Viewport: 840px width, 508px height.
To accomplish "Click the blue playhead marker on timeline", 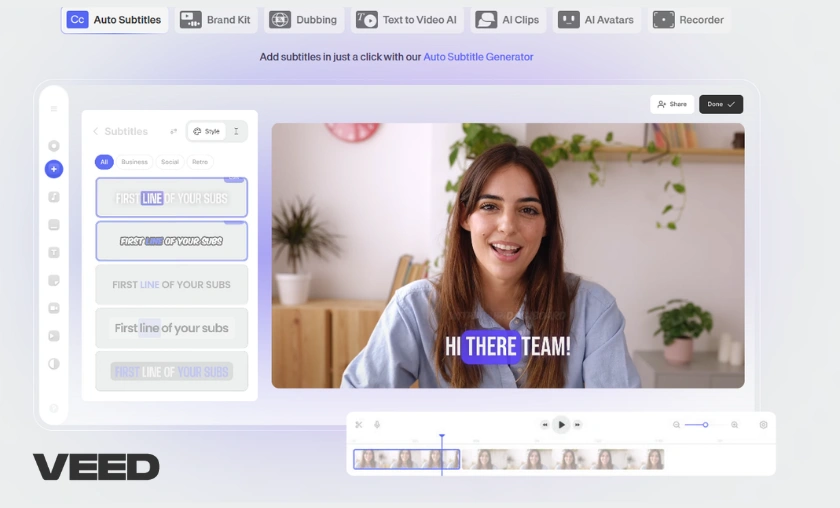I will pos(442,437).
